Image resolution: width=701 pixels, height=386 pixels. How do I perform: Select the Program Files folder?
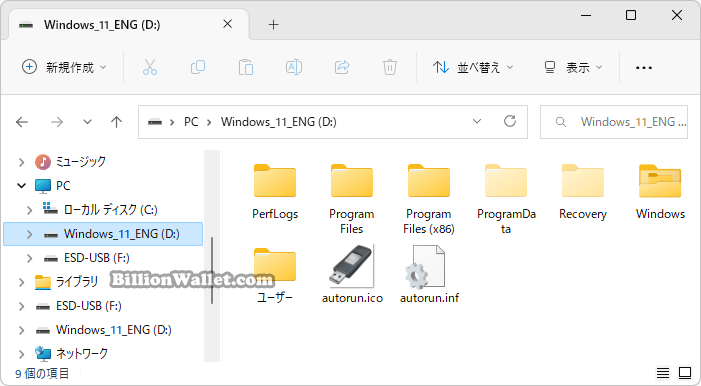coord(351,199)
